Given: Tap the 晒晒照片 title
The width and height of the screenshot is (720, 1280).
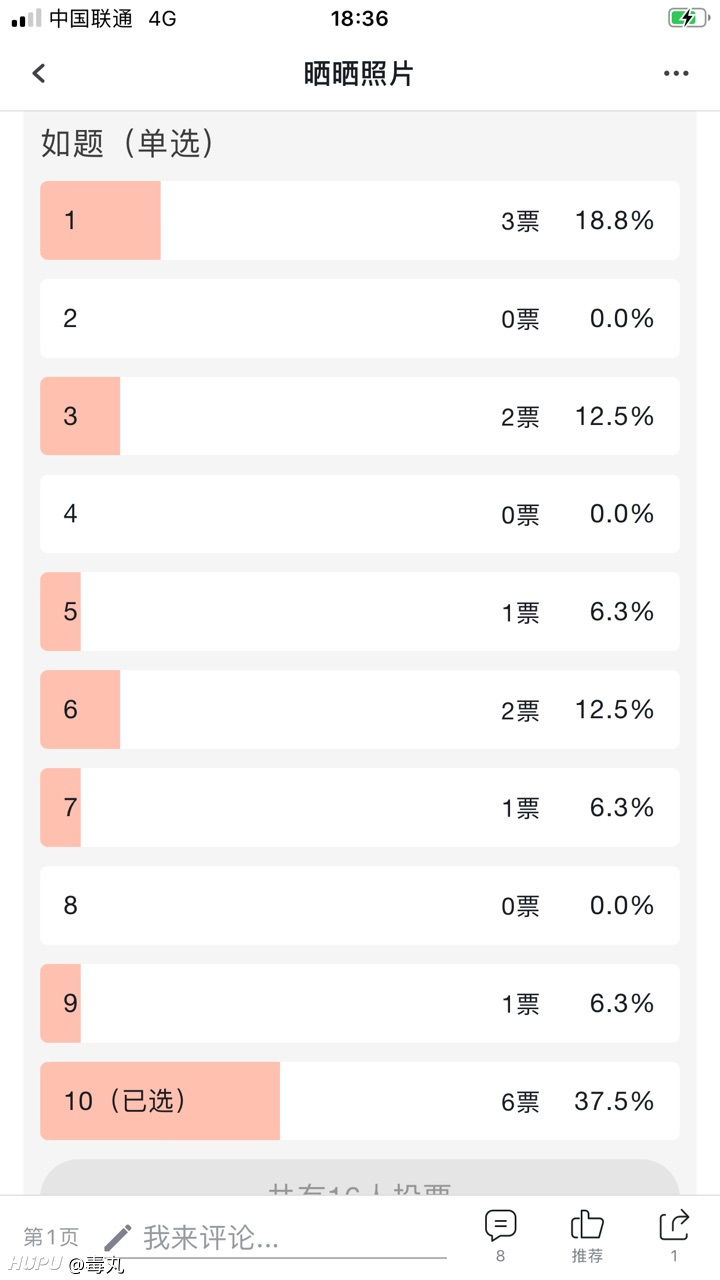Looking at the screenshot, I should [x=359, y=73].
